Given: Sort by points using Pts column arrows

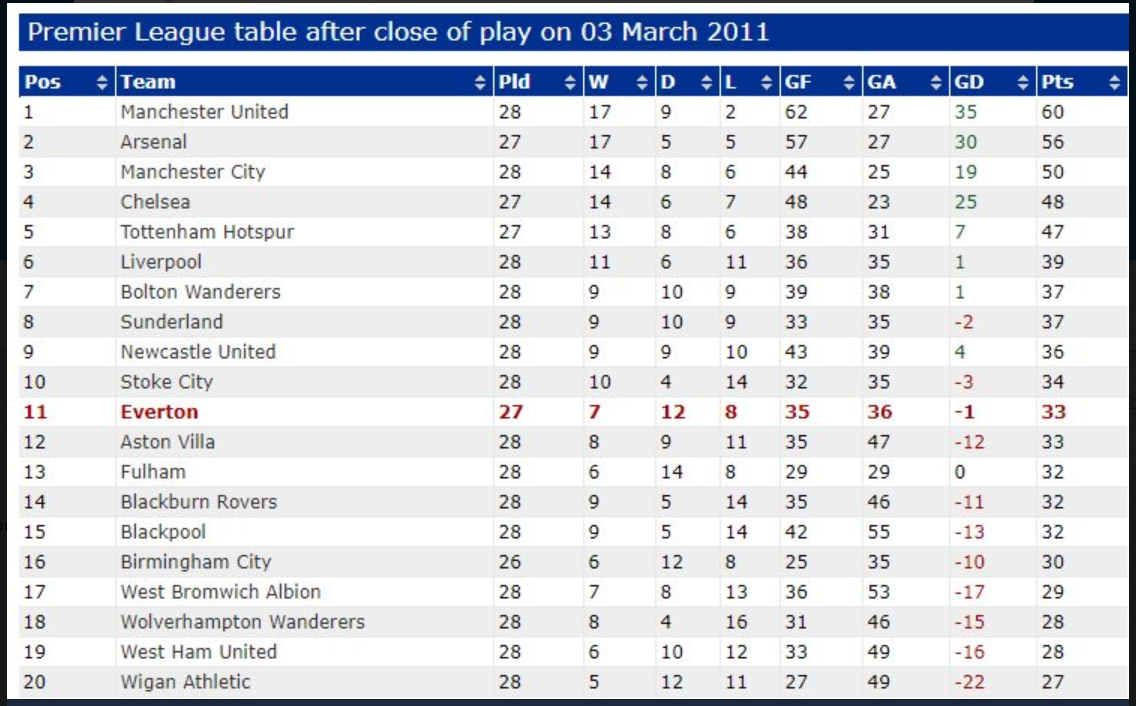Looking at the screenshot, I should tap(1114, 83).
